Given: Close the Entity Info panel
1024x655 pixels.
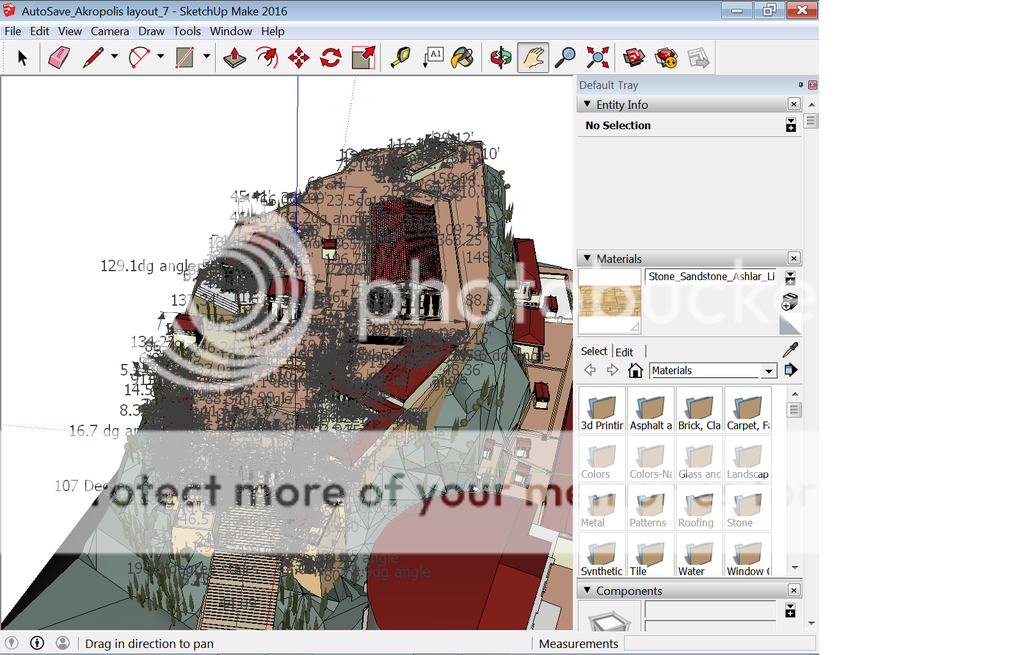Looking at the screenshot, I should [x=793, y=104].
